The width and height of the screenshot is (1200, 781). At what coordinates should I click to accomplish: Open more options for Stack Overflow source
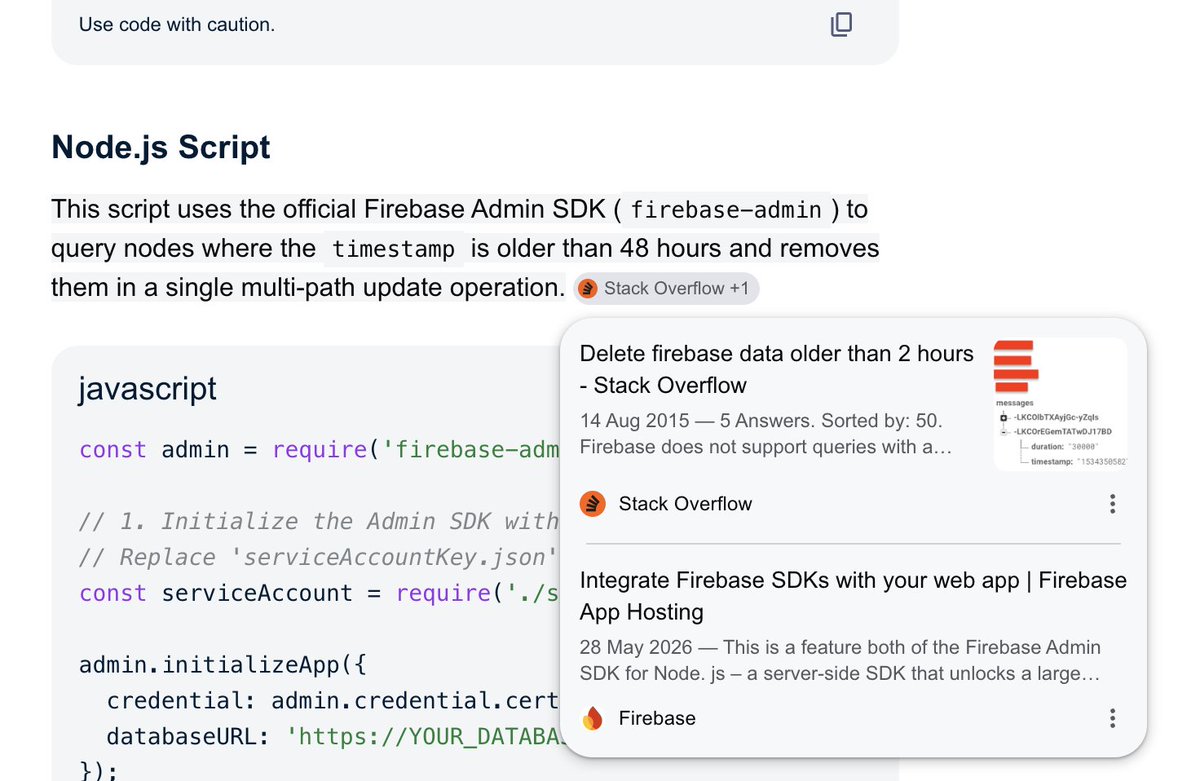pyautogui.click(x=1112, y=504)
